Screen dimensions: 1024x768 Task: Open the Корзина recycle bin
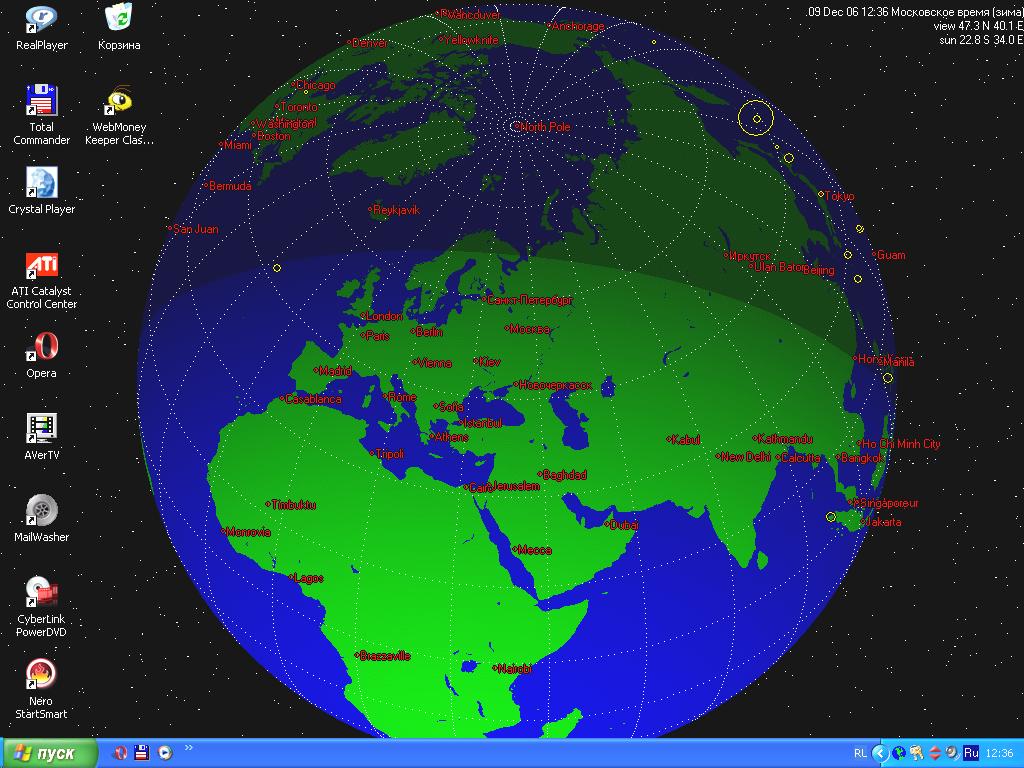(119, 20)
